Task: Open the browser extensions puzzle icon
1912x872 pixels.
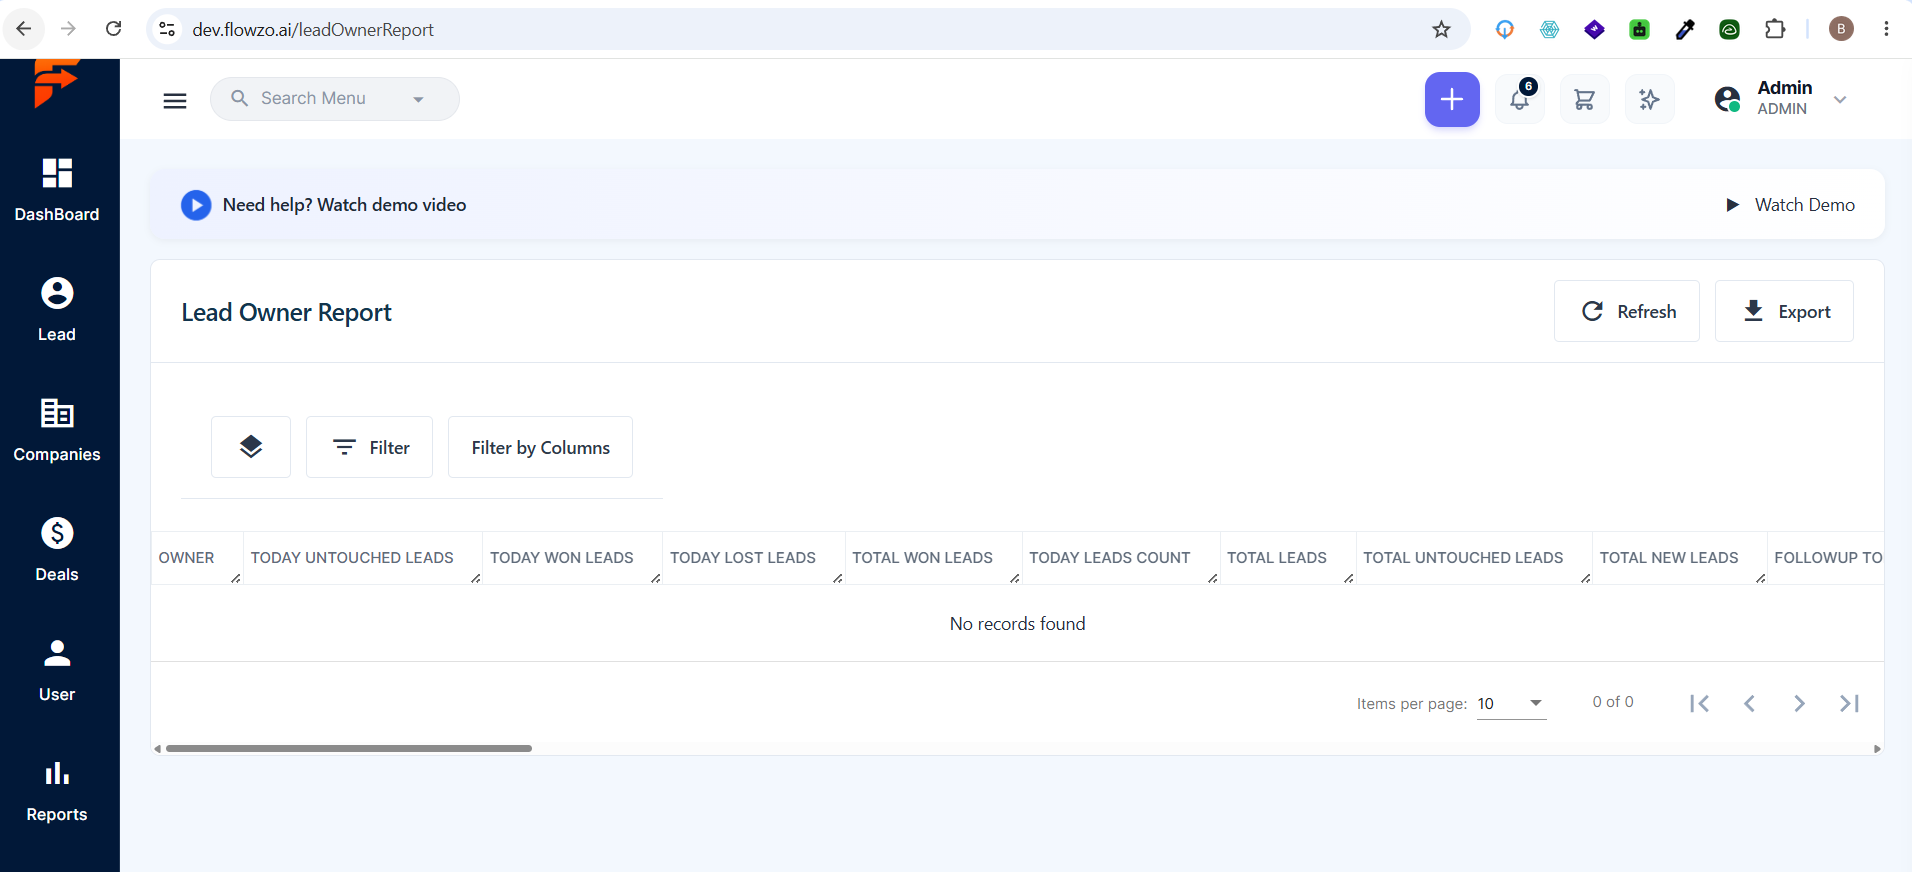Action: click(x=1775, y=29)
